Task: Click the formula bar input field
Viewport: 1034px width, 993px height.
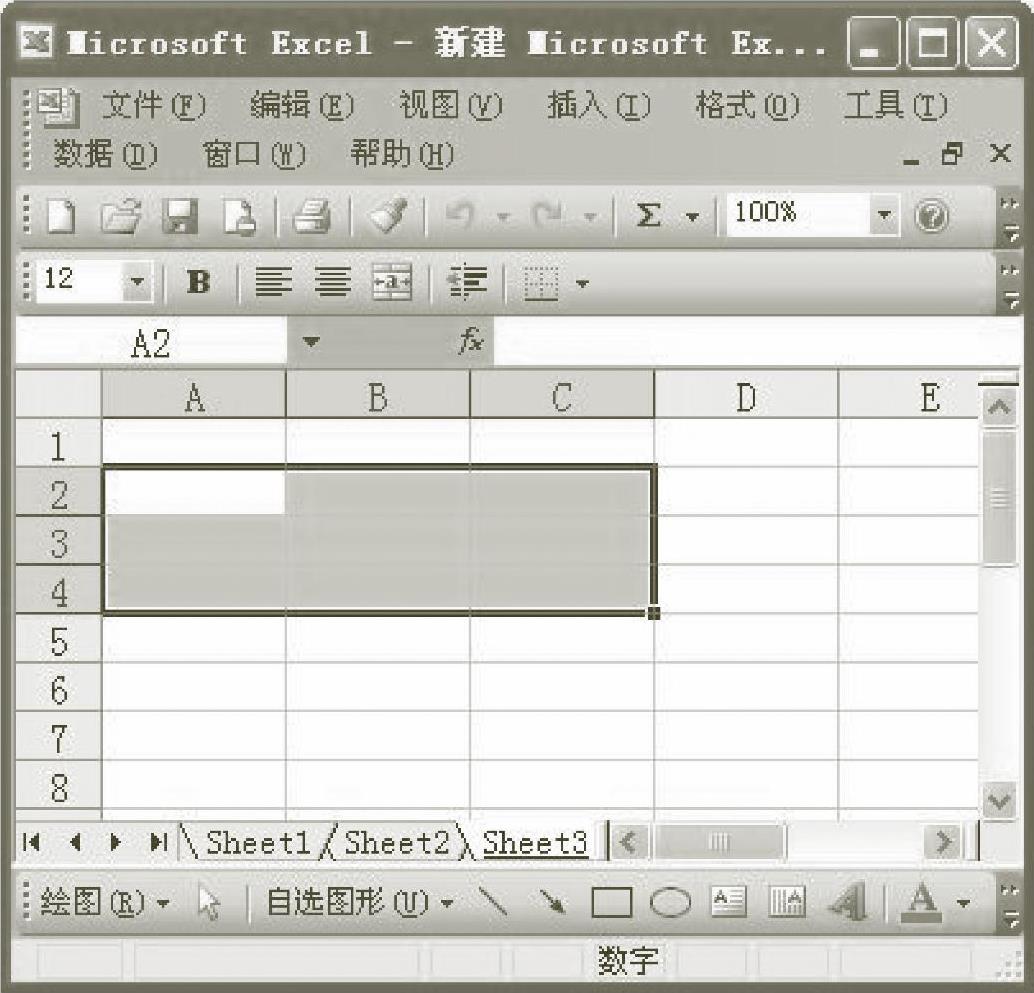Action: click(x=756, y=342)
